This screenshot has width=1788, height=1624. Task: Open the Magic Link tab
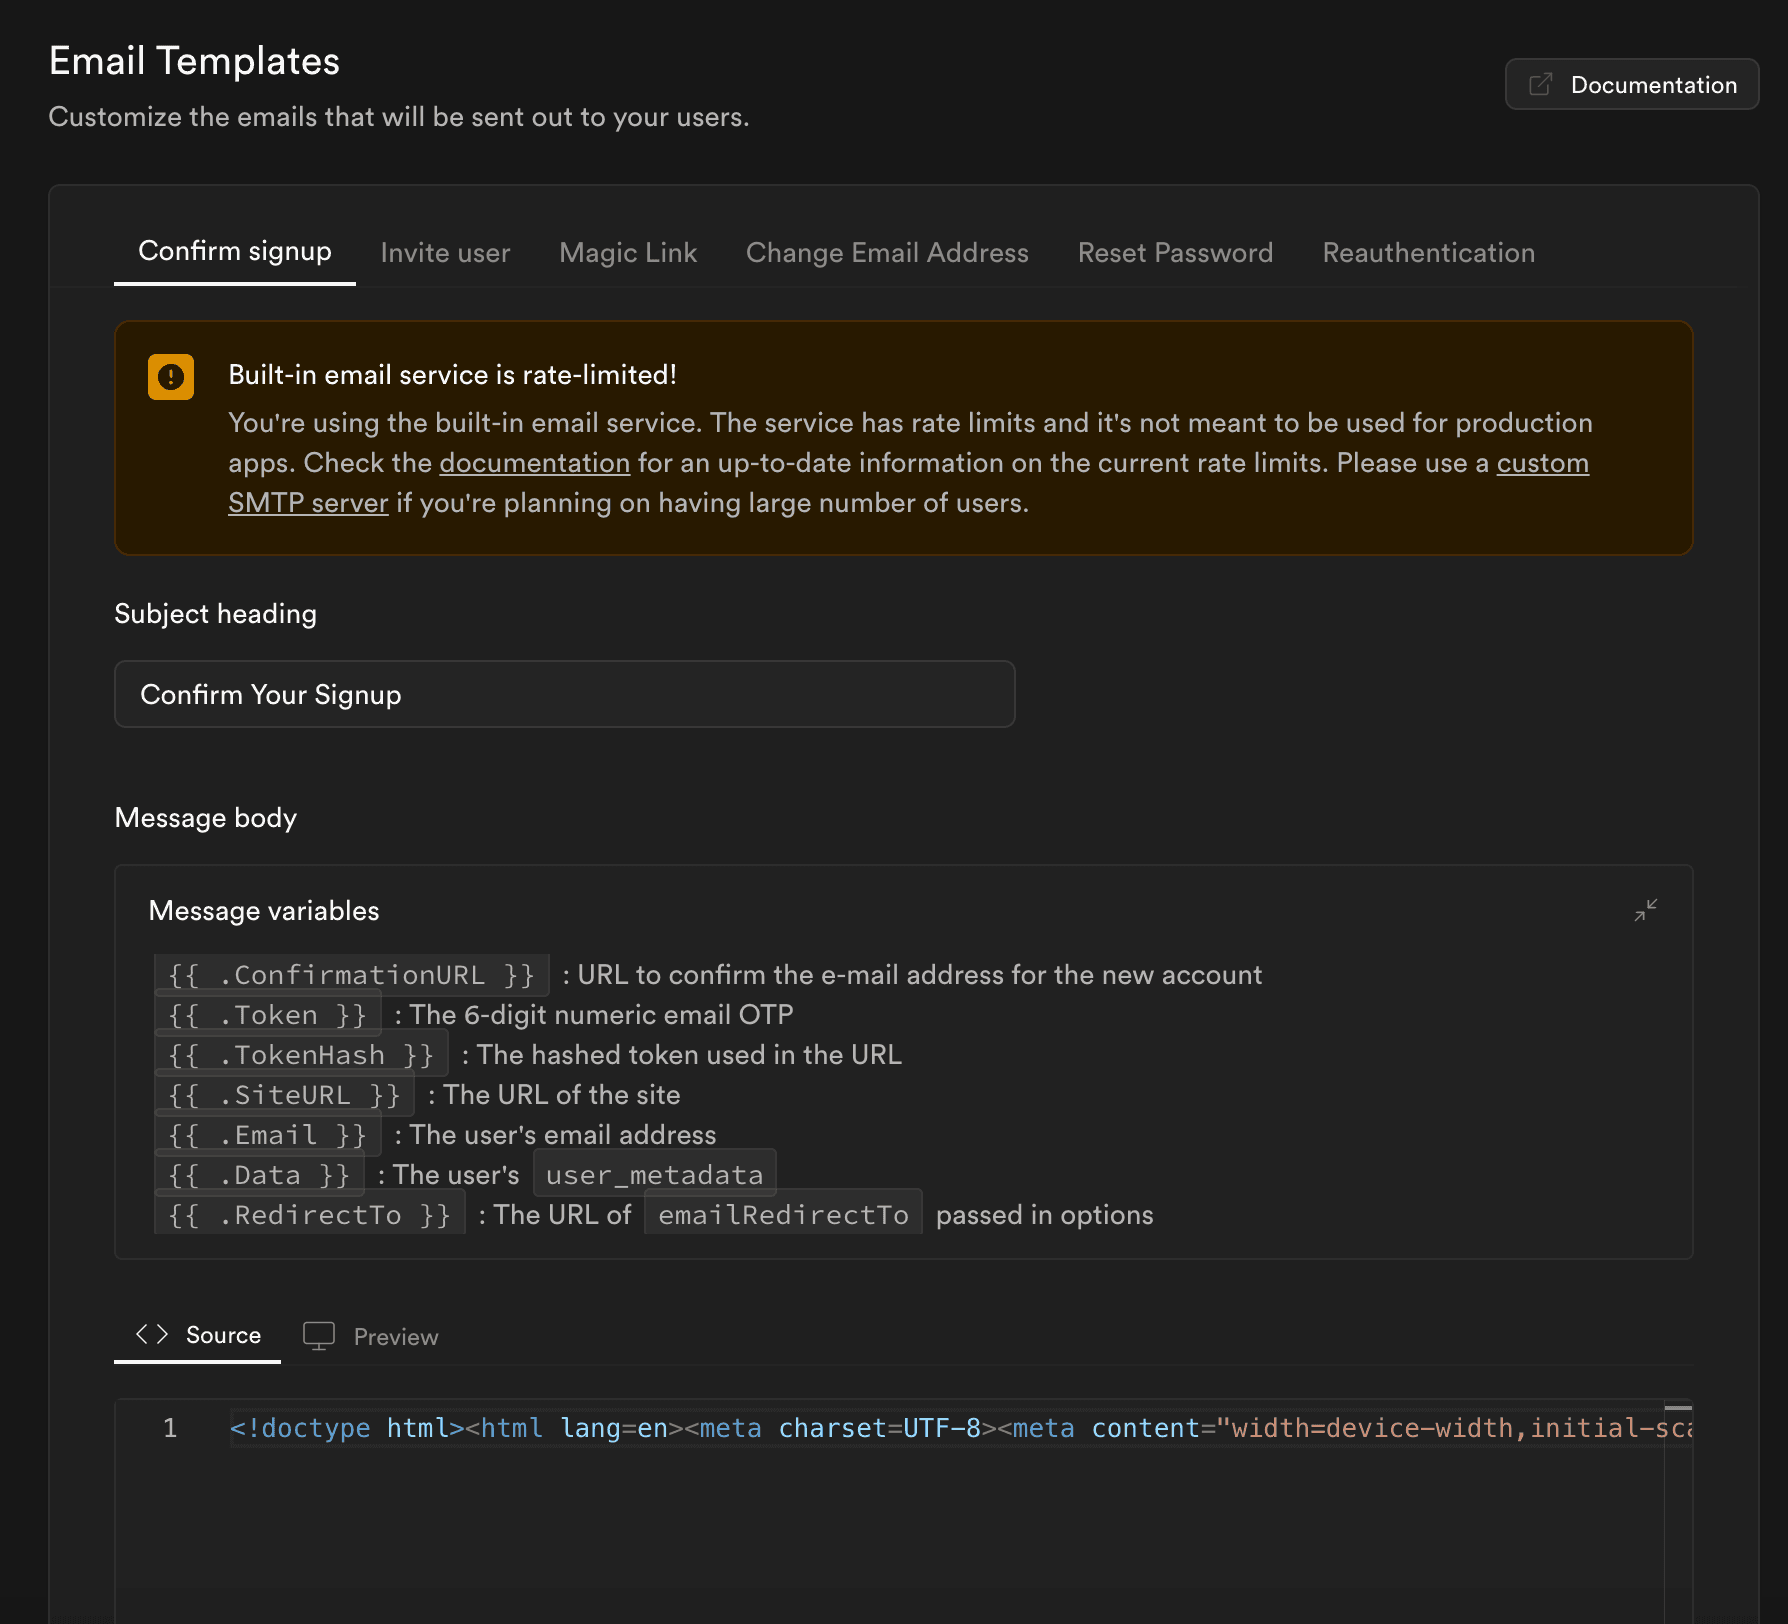[x=628, y=253]
